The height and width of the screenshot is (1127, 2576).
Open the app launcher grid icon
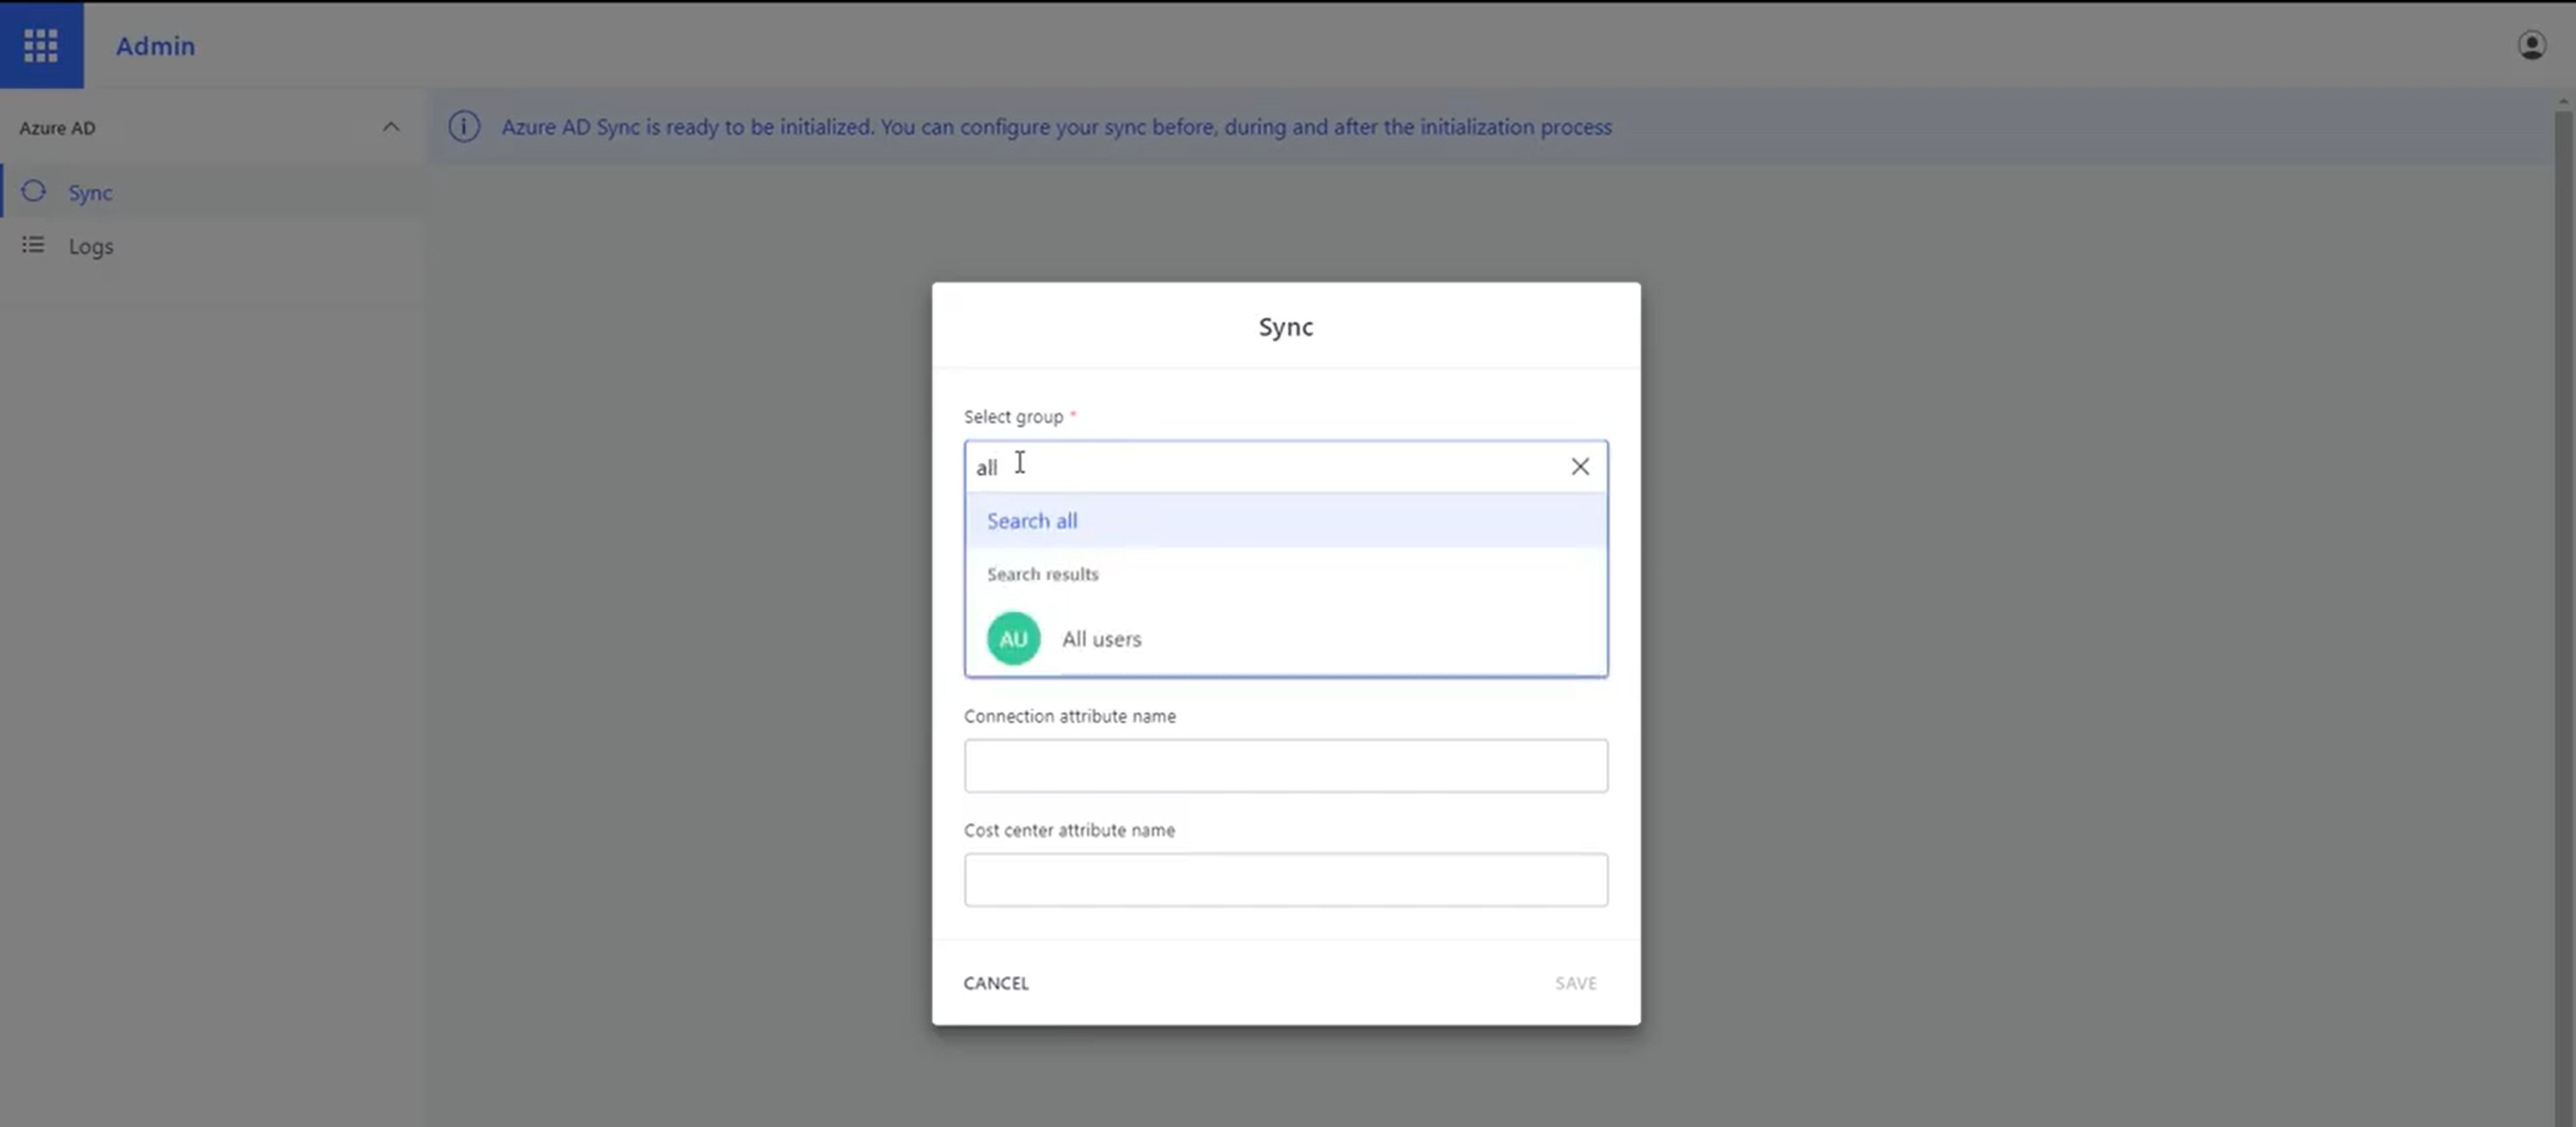point(41,45)
